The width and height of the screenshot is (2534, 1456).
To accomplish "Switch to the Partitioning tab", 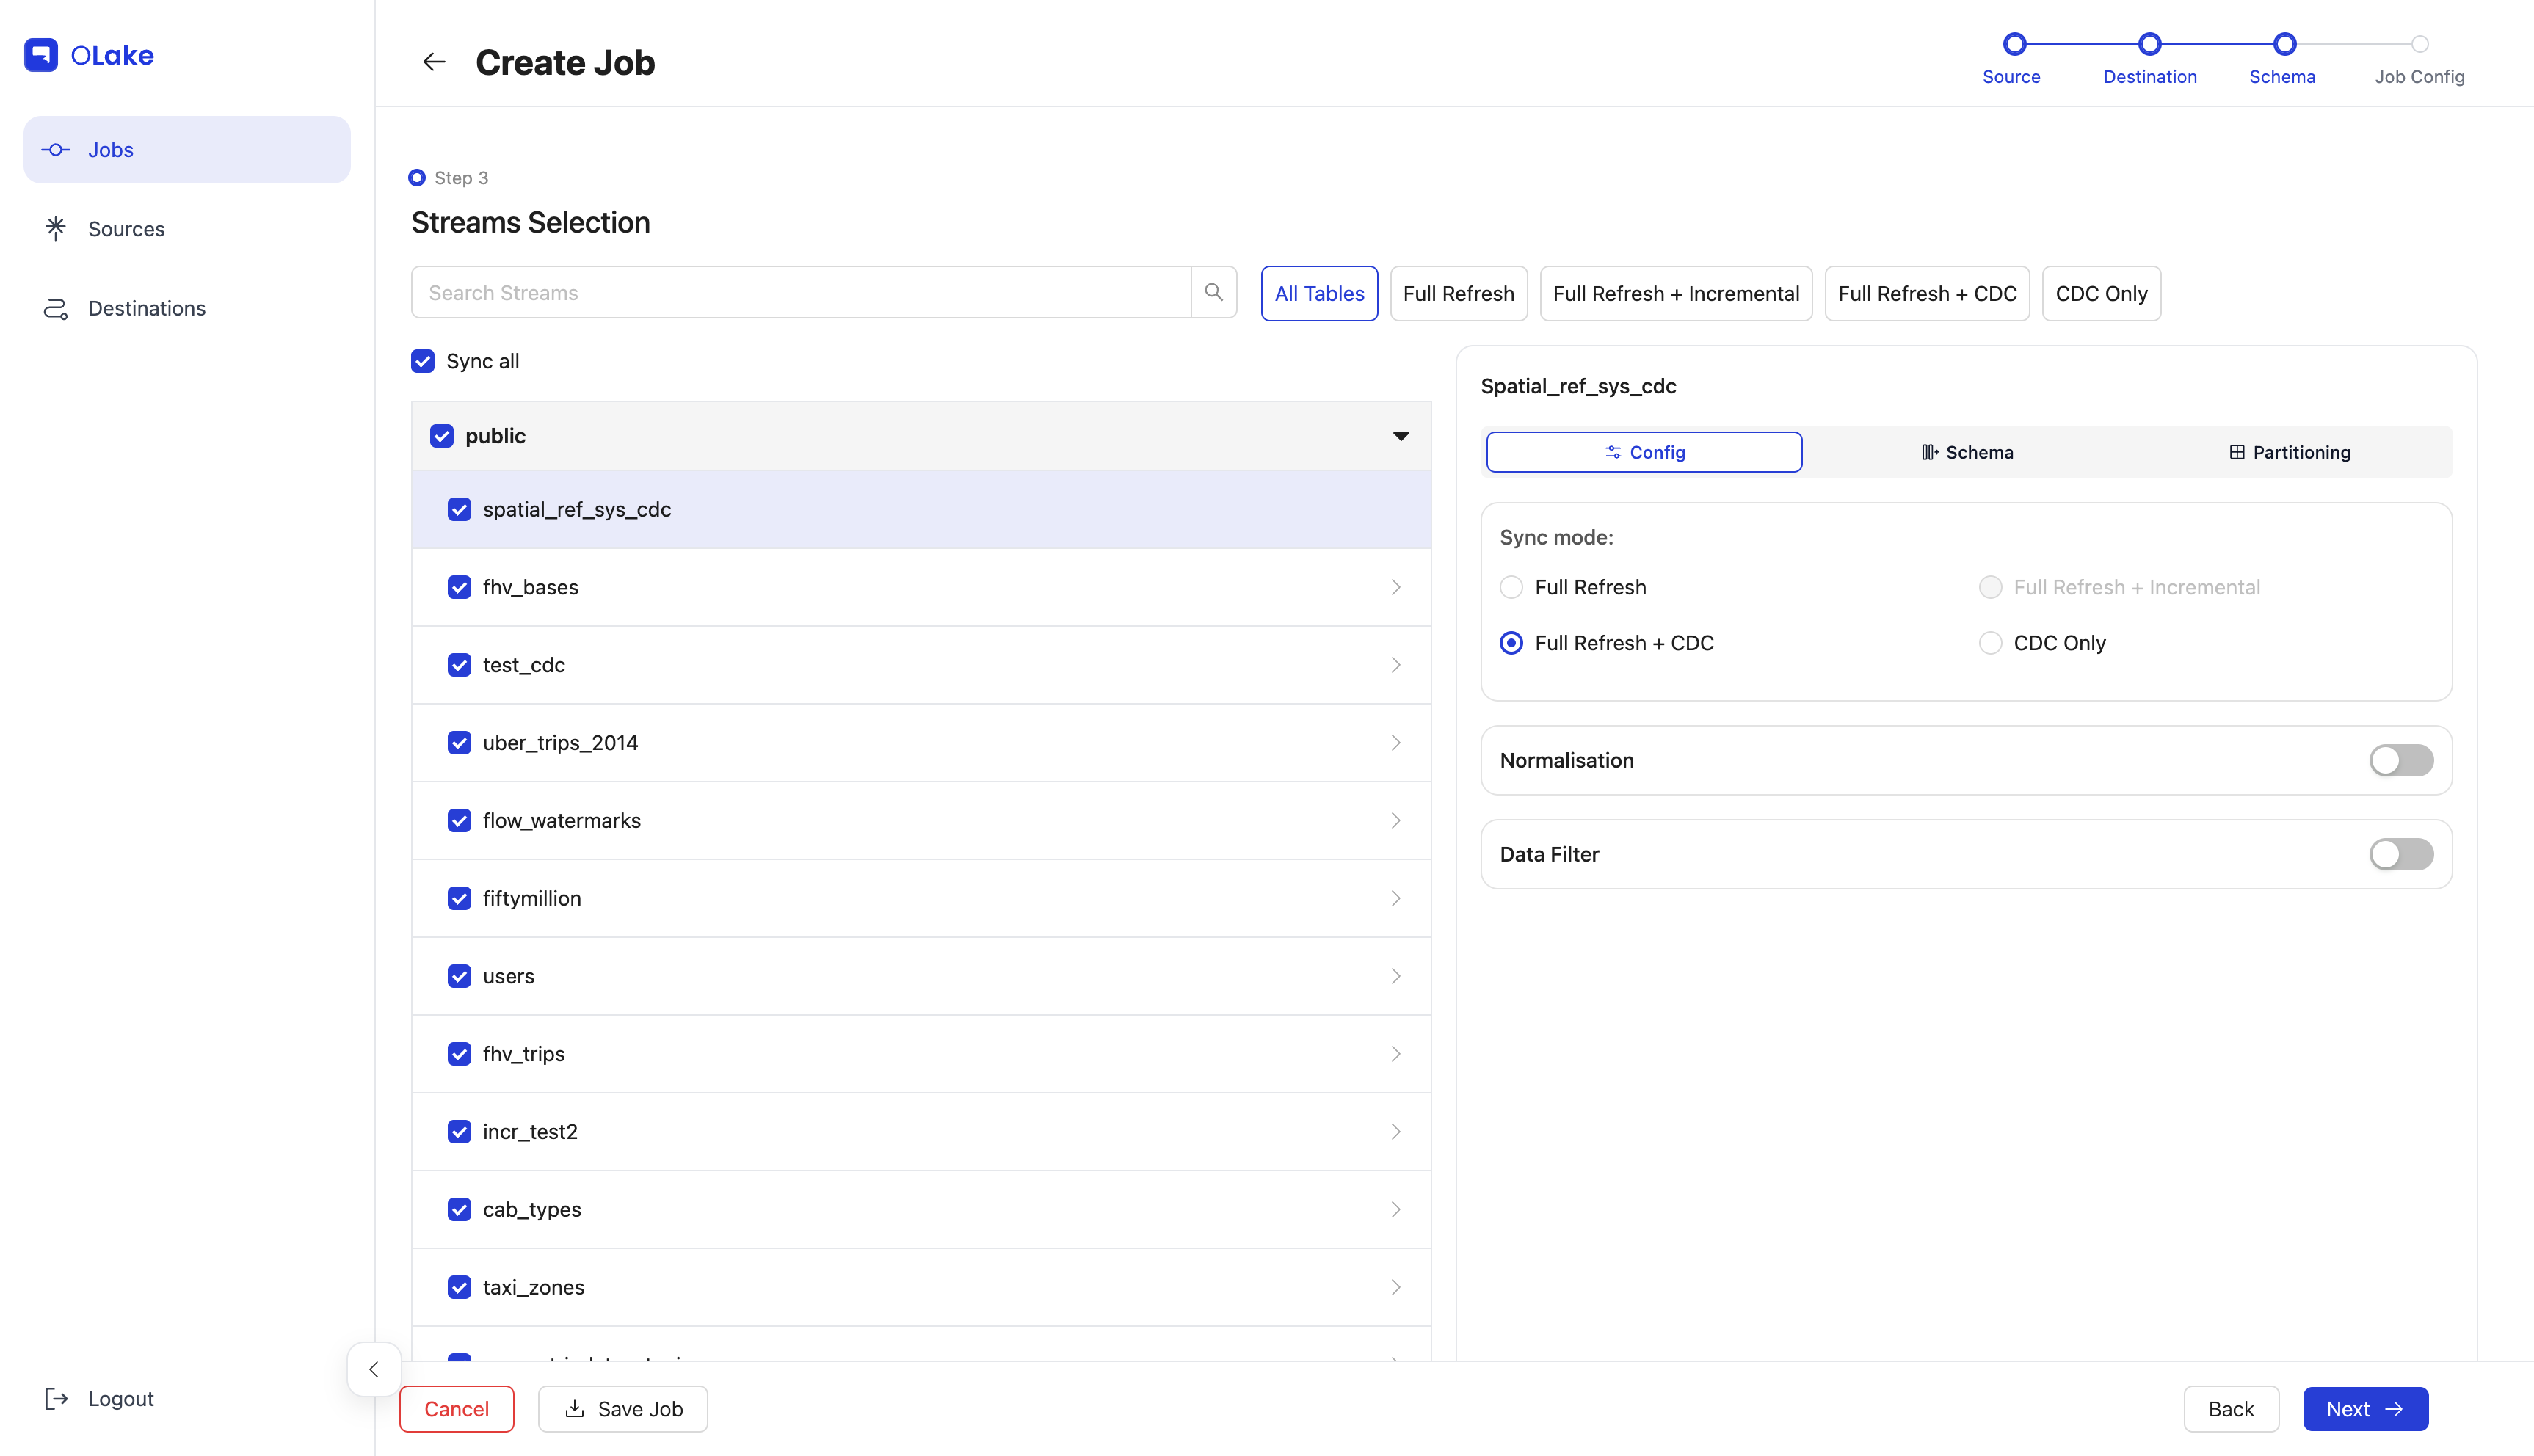I will click(x=2289, y=452).
